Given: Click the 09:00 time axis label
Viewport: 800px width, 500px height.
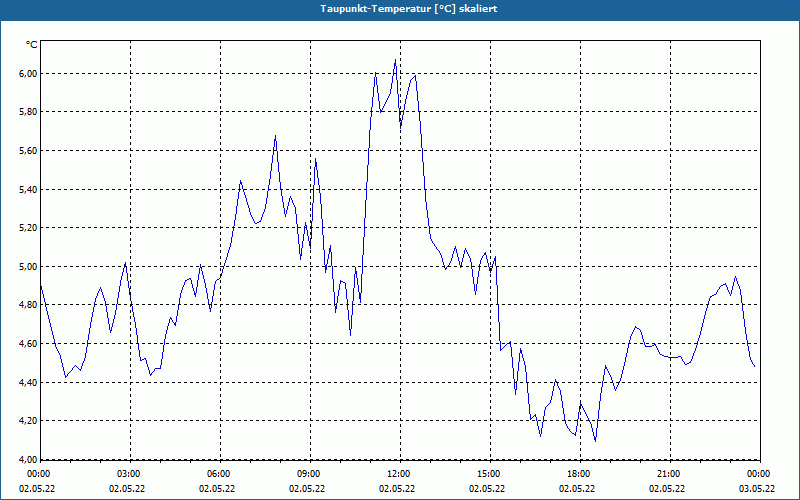Looking at the screenshot, I should click(x=310, y=474).
